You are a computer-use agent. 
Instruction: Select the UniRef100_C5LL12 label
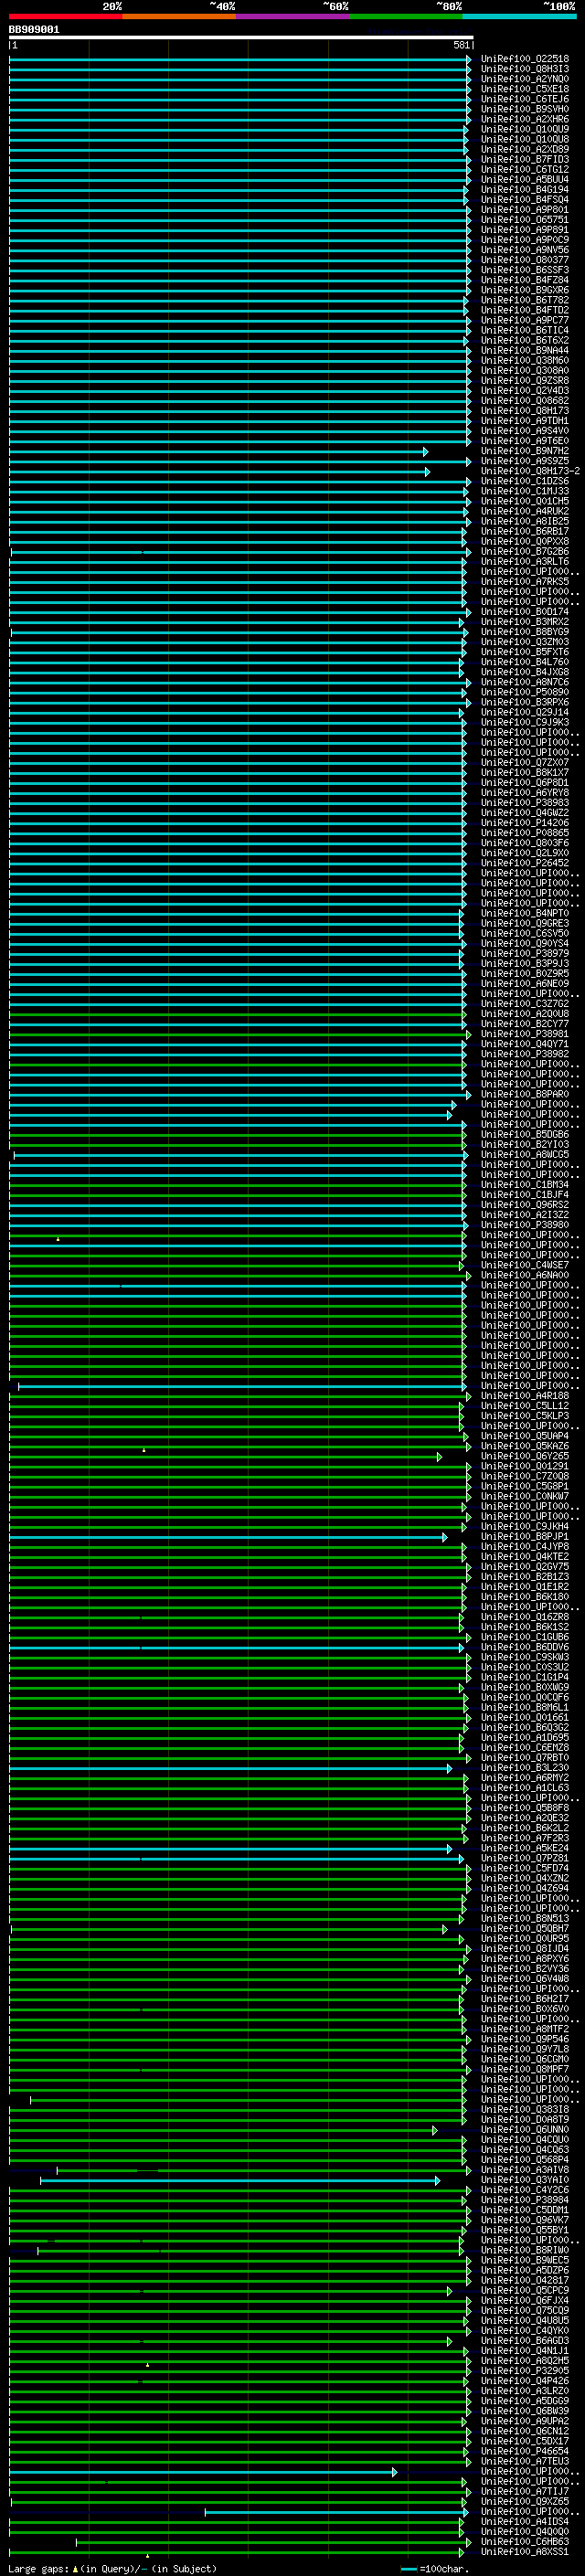pos(525,1405)
